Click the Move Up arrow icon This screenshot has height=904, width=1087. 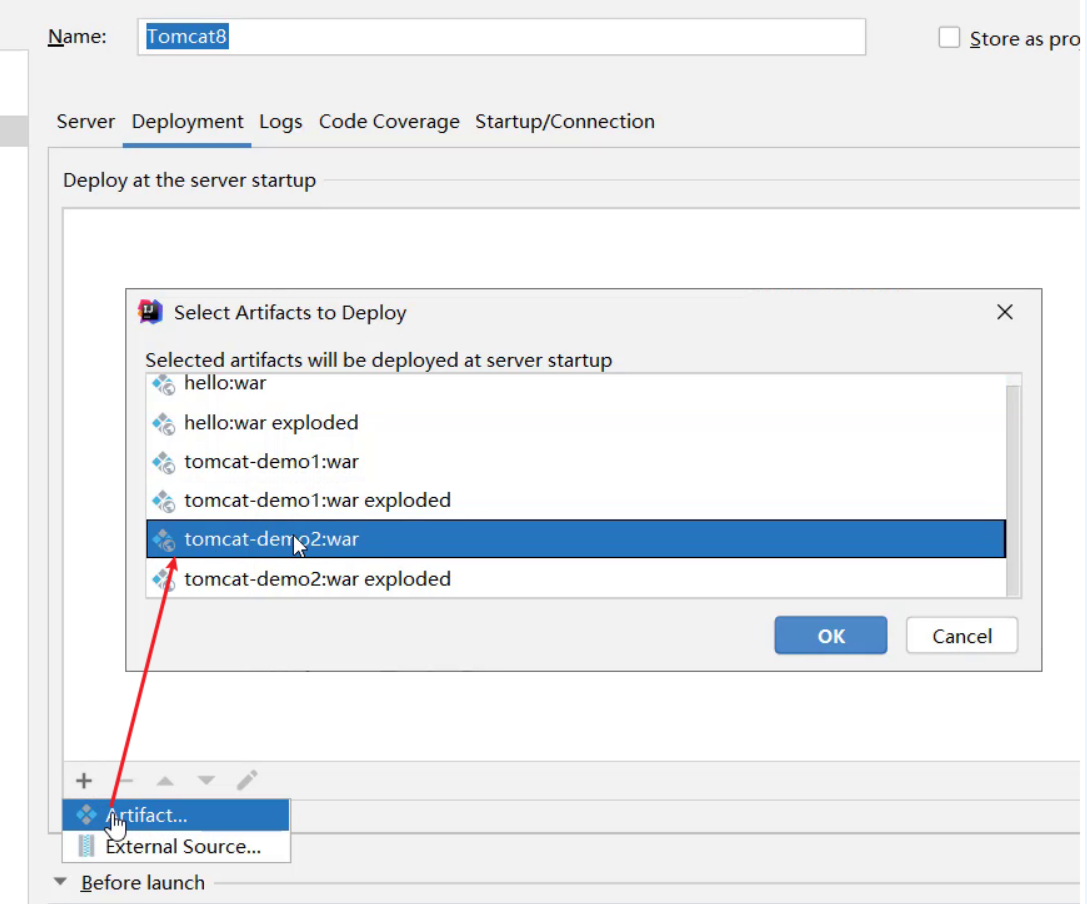tap(165, 781)
